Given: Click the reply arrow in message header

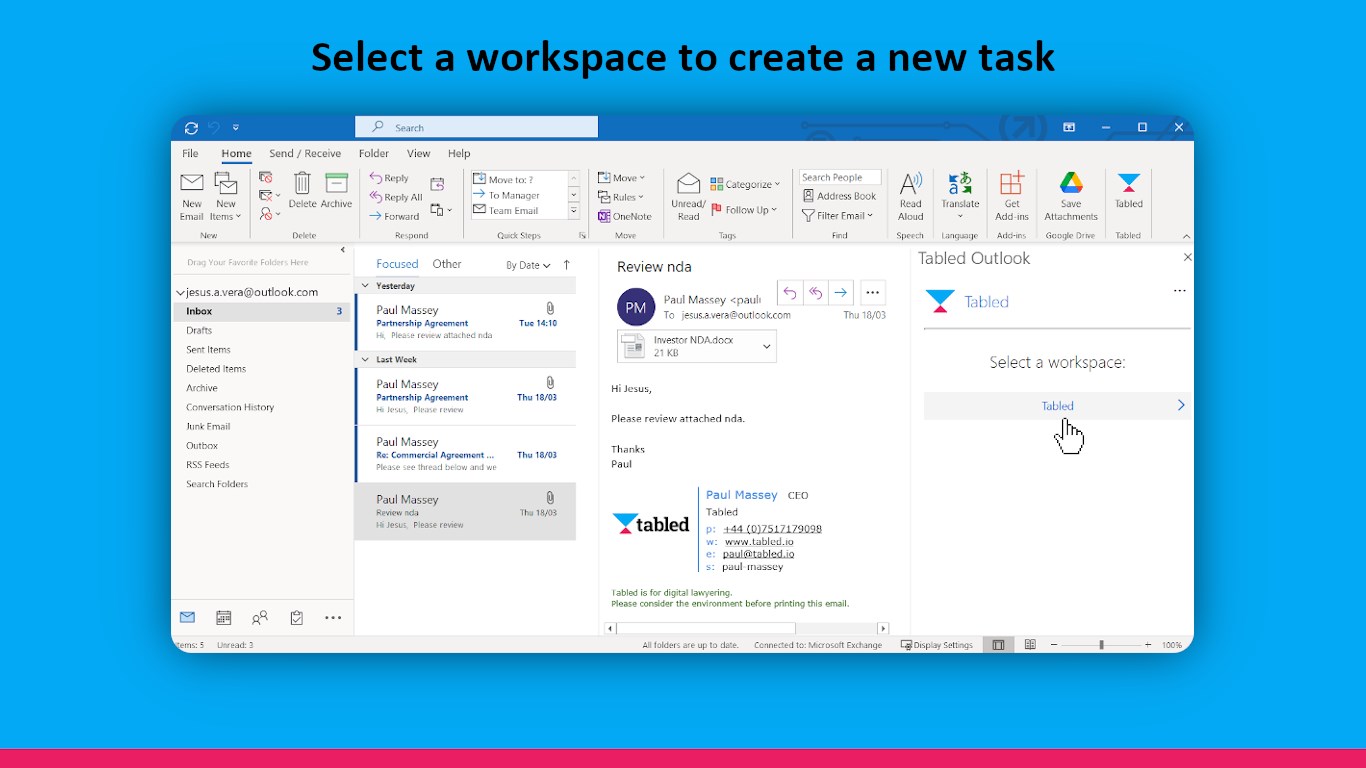Looking at the screenshot, I should [x=790, y=293].
